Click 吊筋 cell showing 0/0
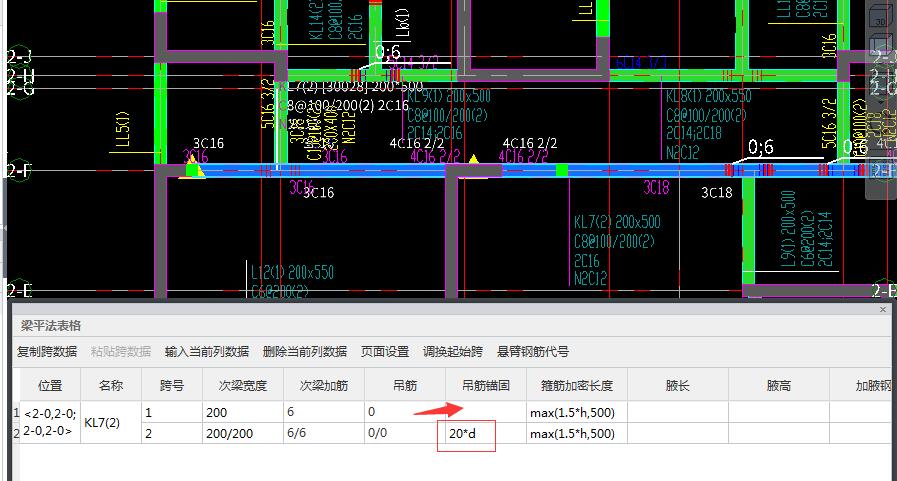Viewport: 897px width, 481px height. coord(405,433)
